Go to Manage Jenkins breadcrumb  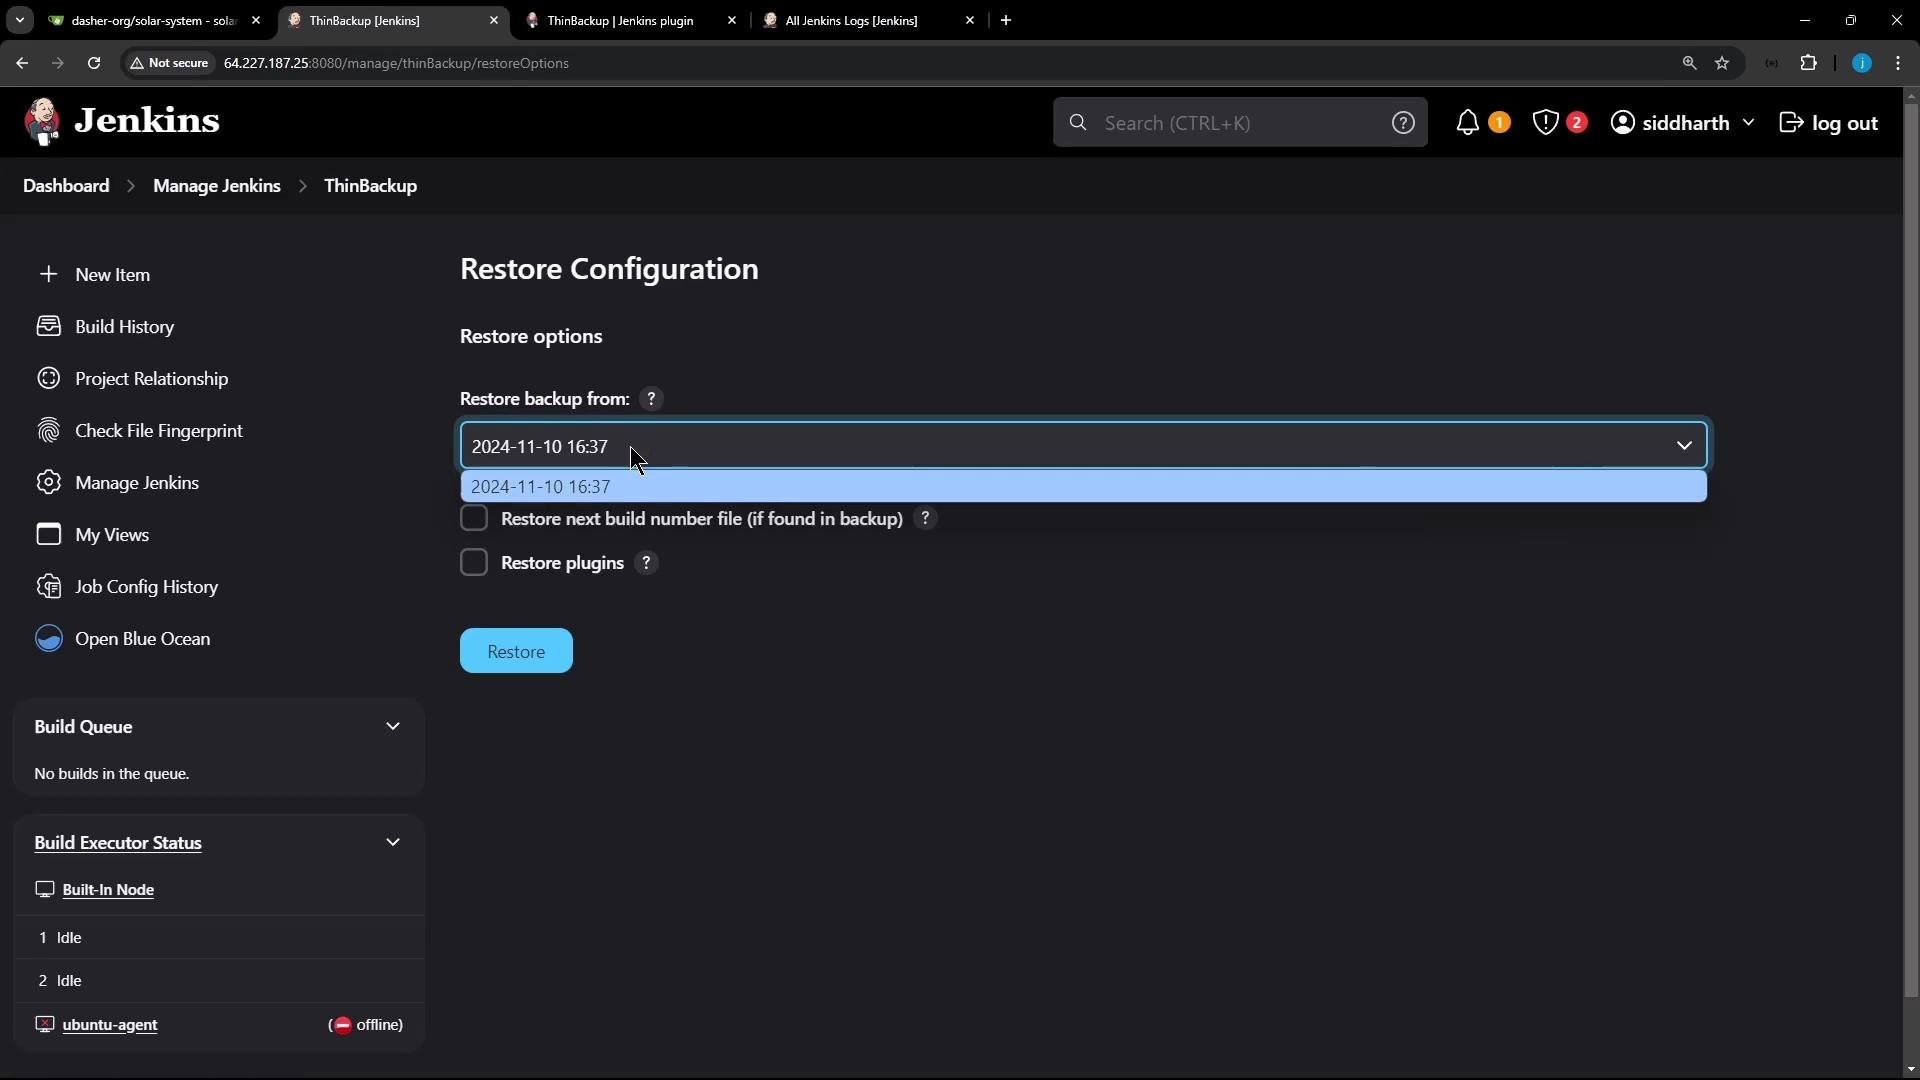pos(217,186)
